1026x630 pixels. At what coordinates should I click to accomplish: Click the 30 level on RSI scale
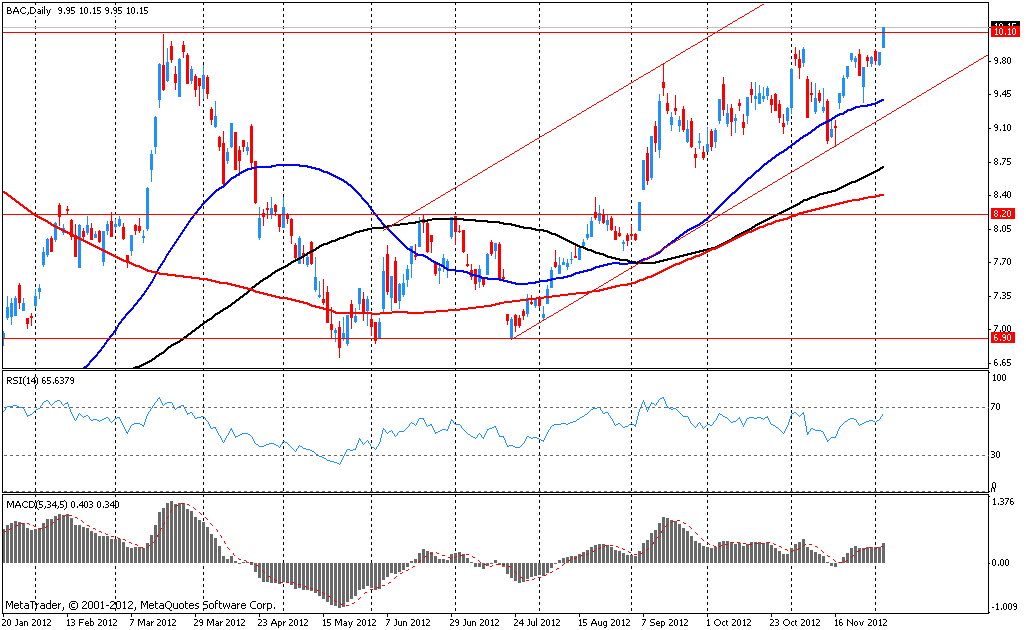[996, 455]
